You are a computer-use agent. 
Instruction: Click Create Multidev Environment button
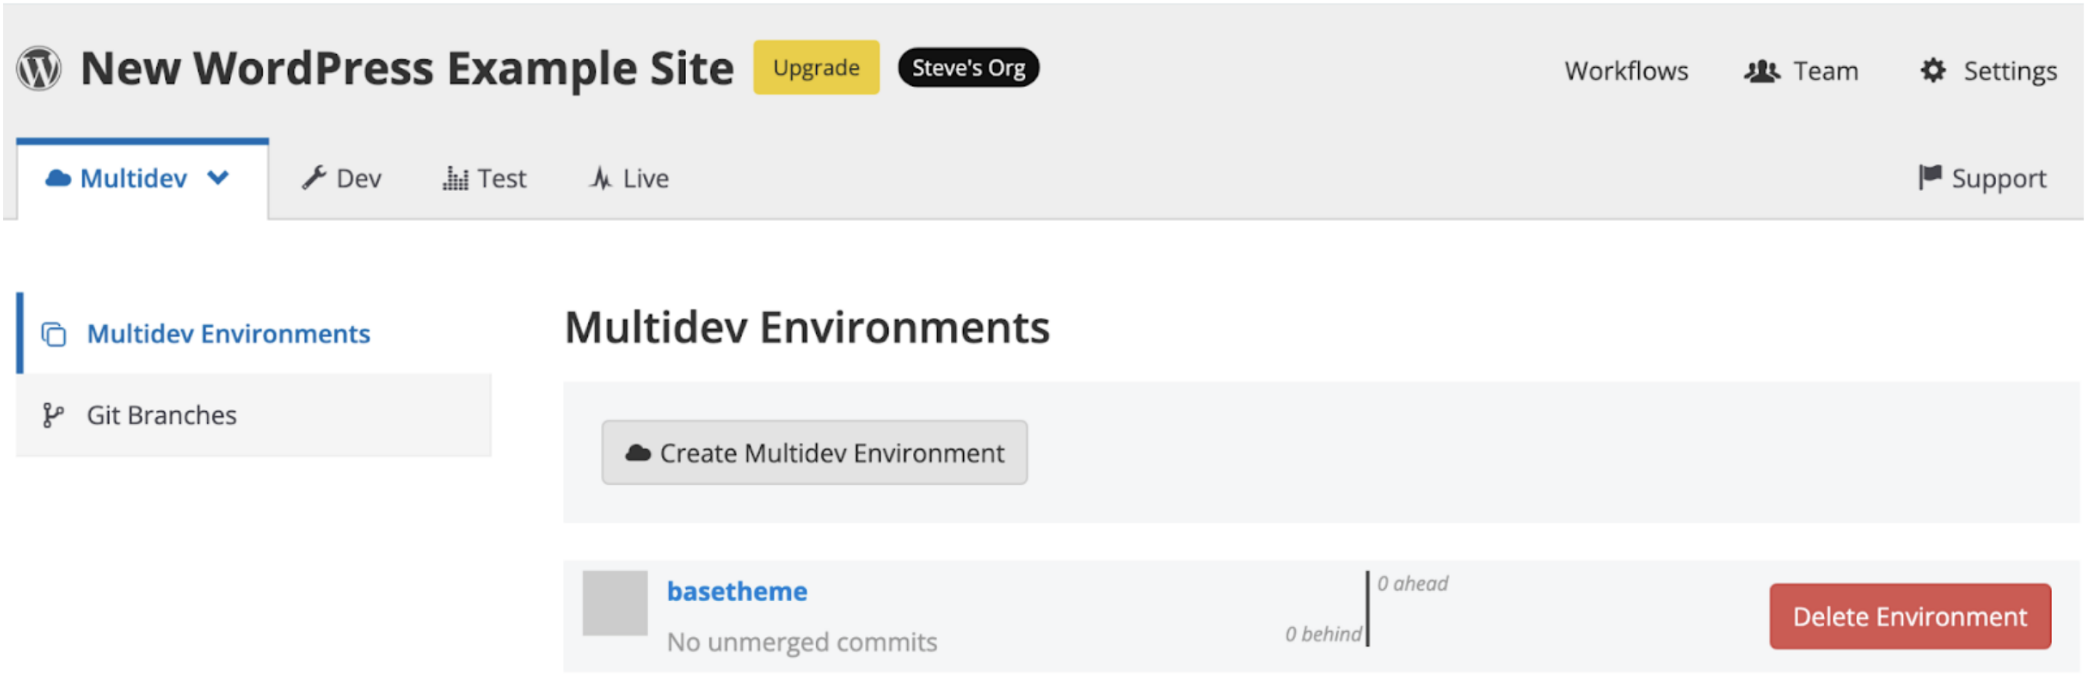pyautogui.click(x=814, y=453)
